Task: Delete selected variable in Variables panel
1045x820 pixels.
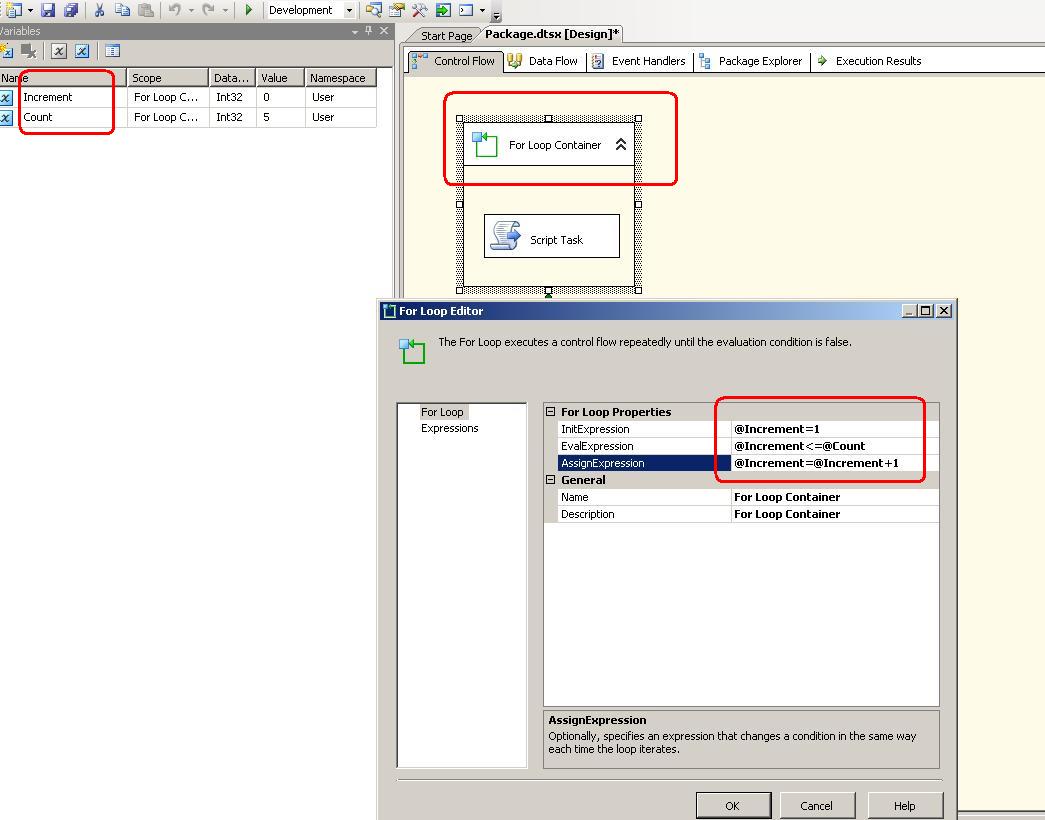Action: coord(28,50)
